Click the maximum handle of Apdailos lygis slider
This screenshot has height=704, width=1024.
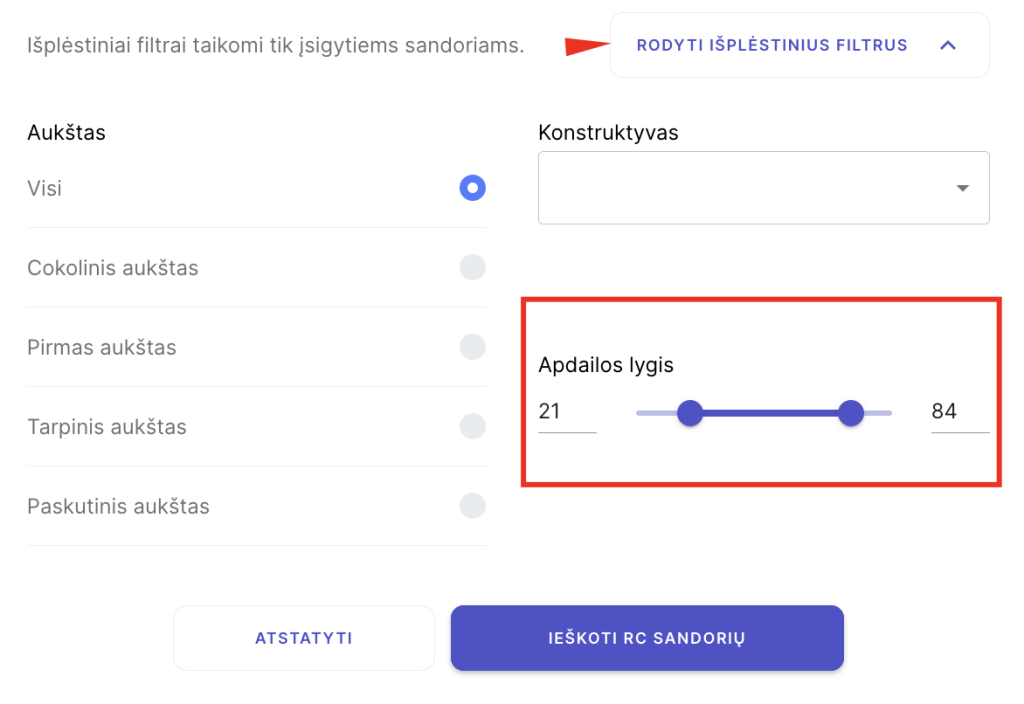851,412
